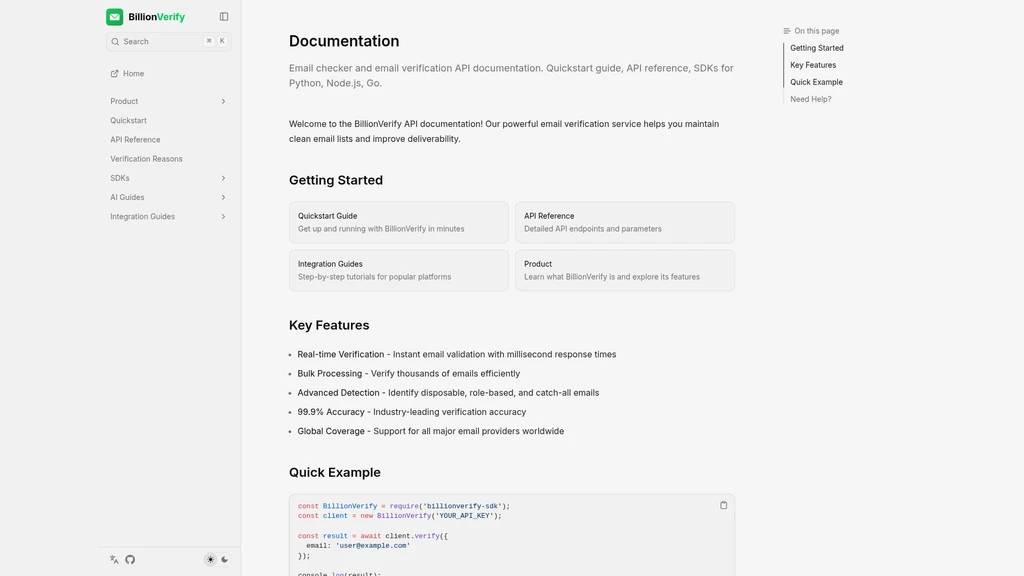Switch to light theme sun icon
1024x576 pixels.
pos(210,560)
